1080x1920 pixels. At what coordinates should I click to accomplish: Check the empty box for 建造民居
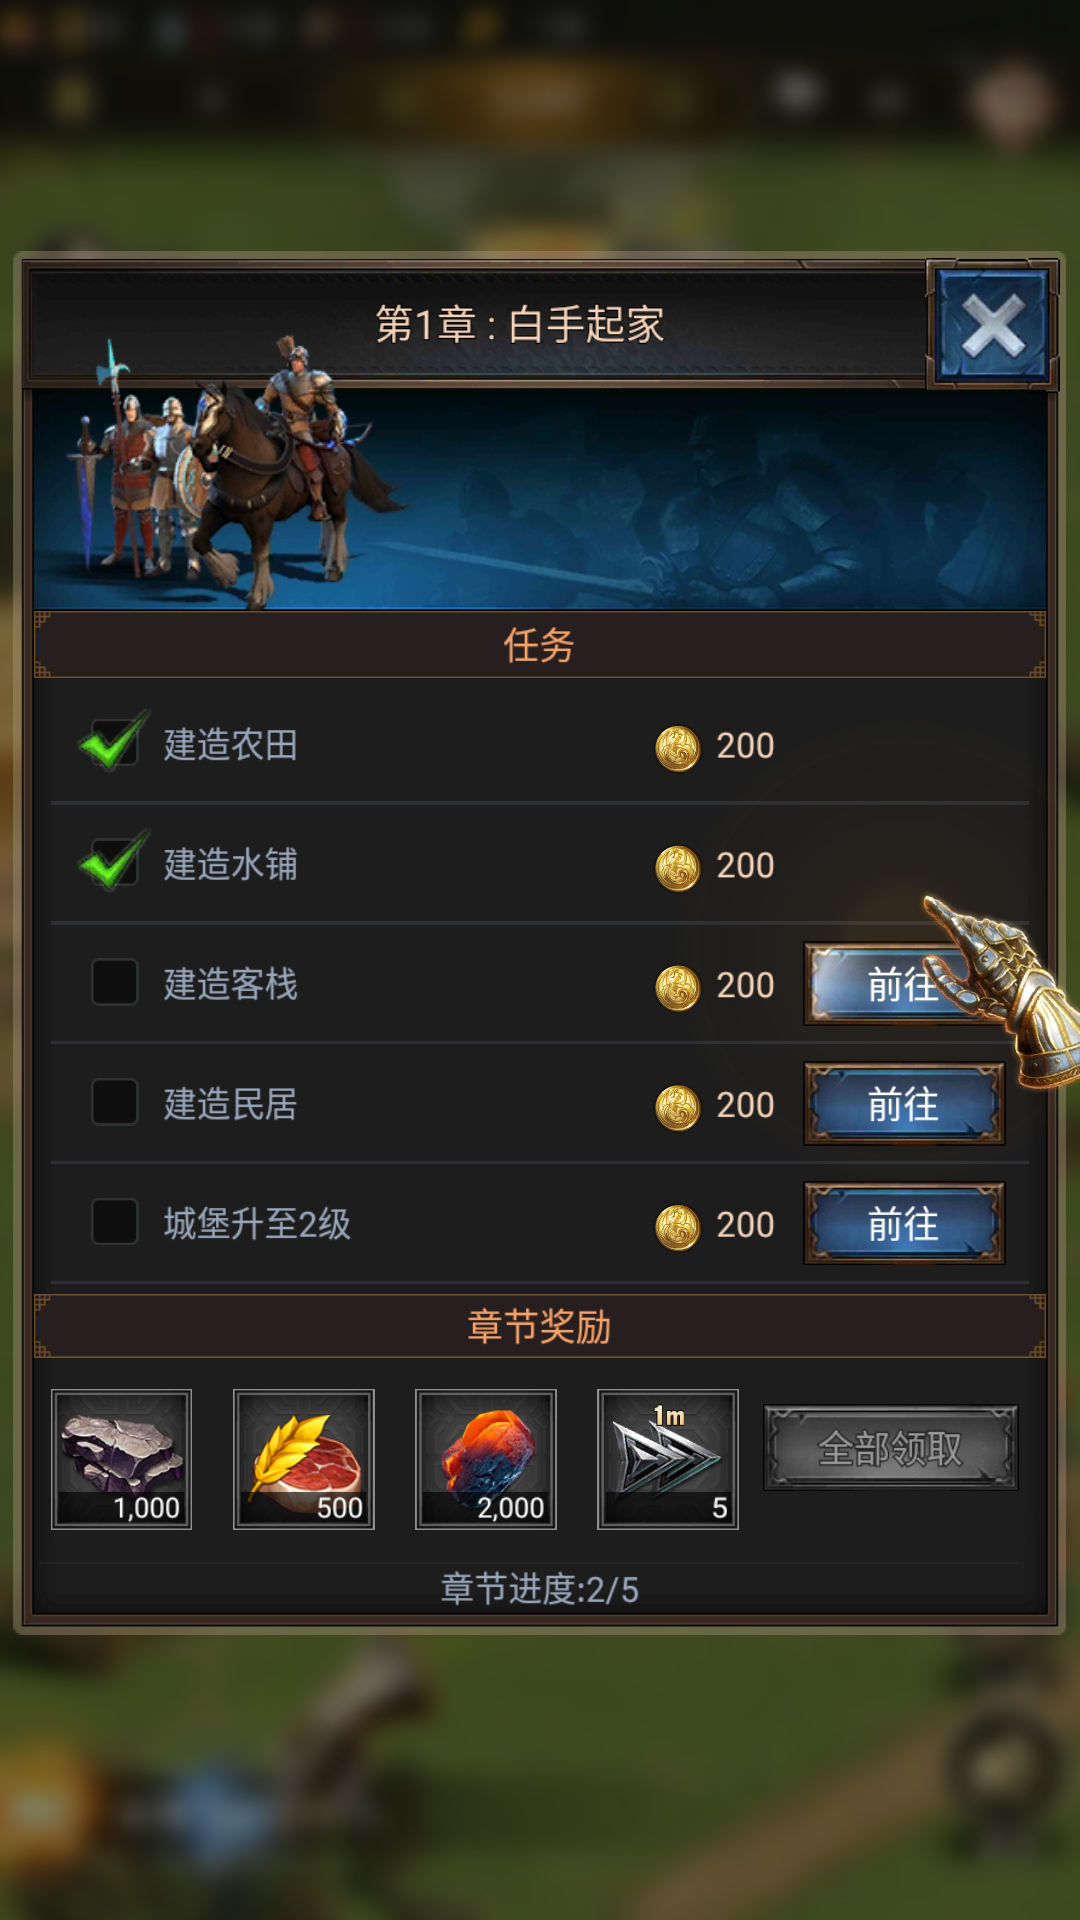coord(115,1101)
